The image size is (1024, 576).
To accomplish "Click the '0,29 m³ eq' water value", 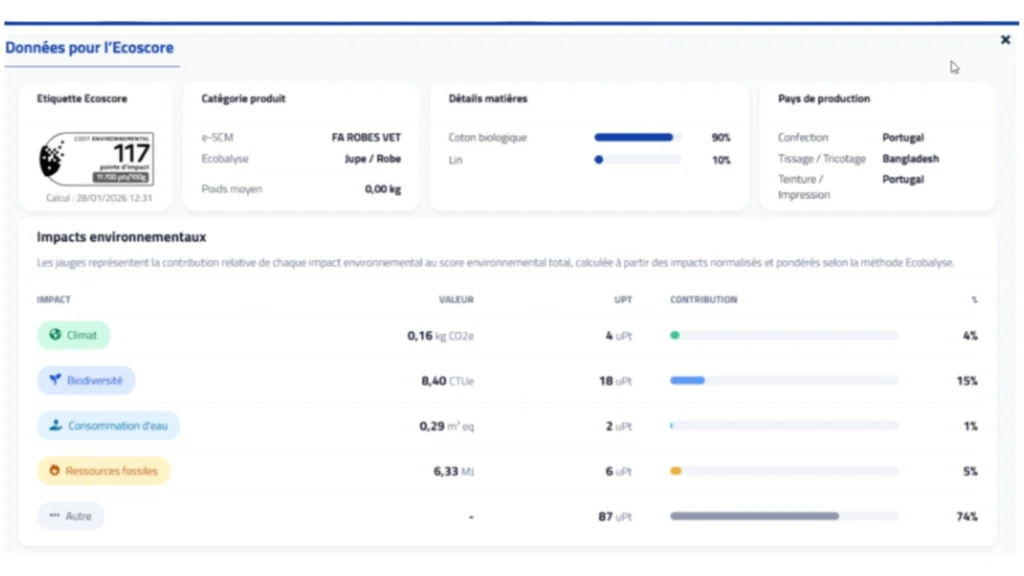I will [447, 426].
